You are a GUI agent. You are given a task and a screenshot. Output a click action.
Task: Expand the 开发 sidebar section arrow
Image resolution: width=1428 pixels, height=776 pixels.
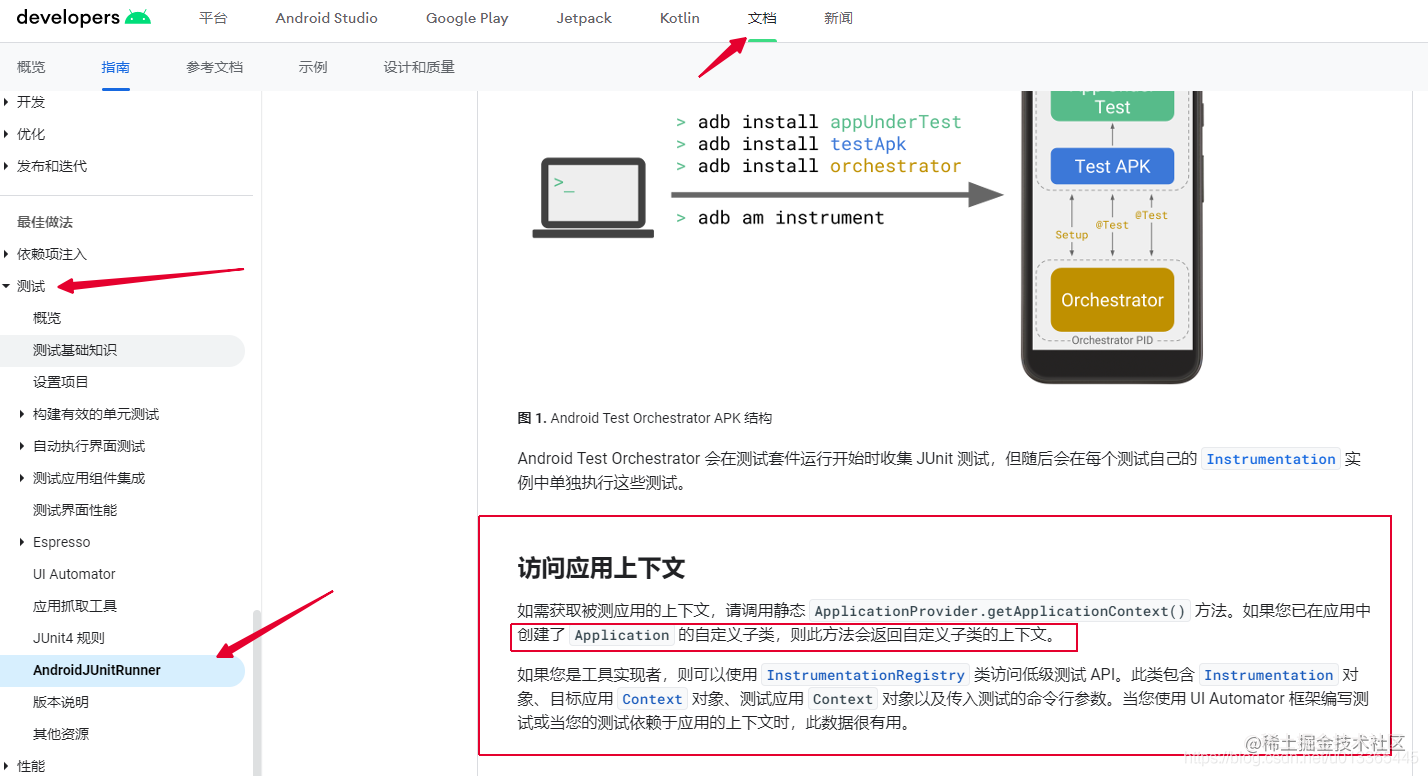tap(7, 102)
